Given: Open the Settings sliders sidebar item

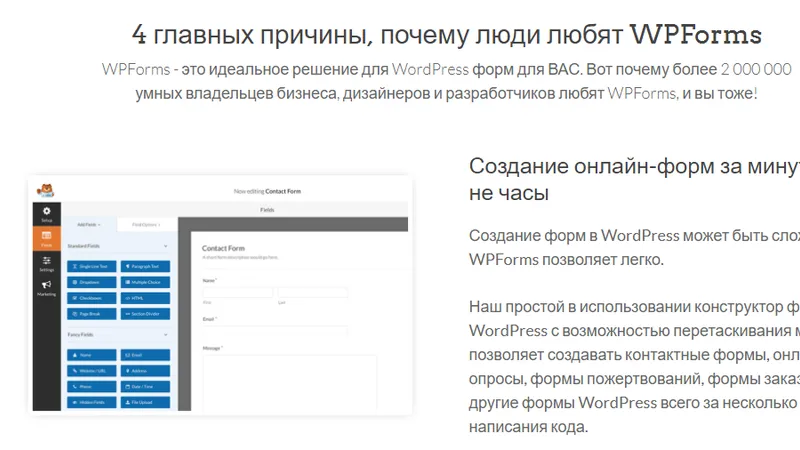Looking at the screenshot, I should click(x=46, y=263).
